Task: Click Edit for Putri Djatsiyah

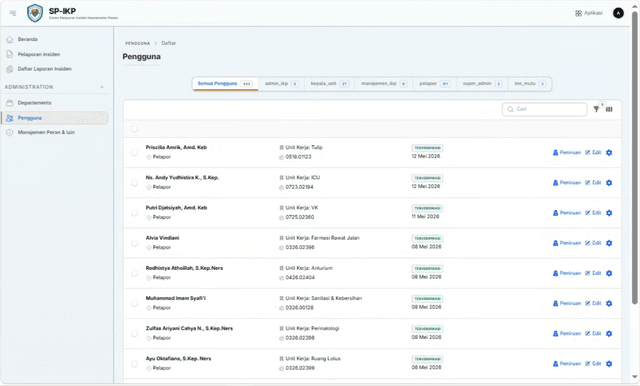Action: pos(593,213)
